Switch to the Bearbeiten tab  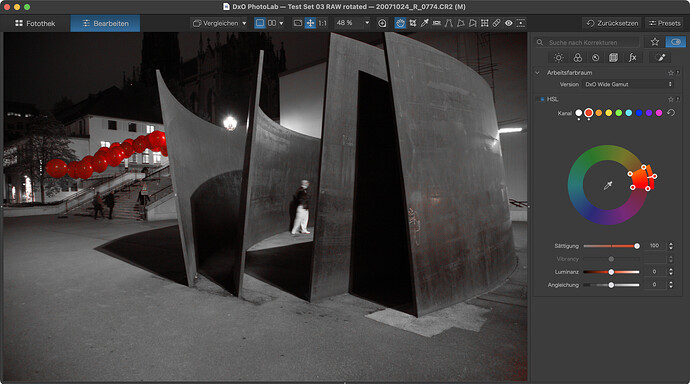tap(105, 23)
